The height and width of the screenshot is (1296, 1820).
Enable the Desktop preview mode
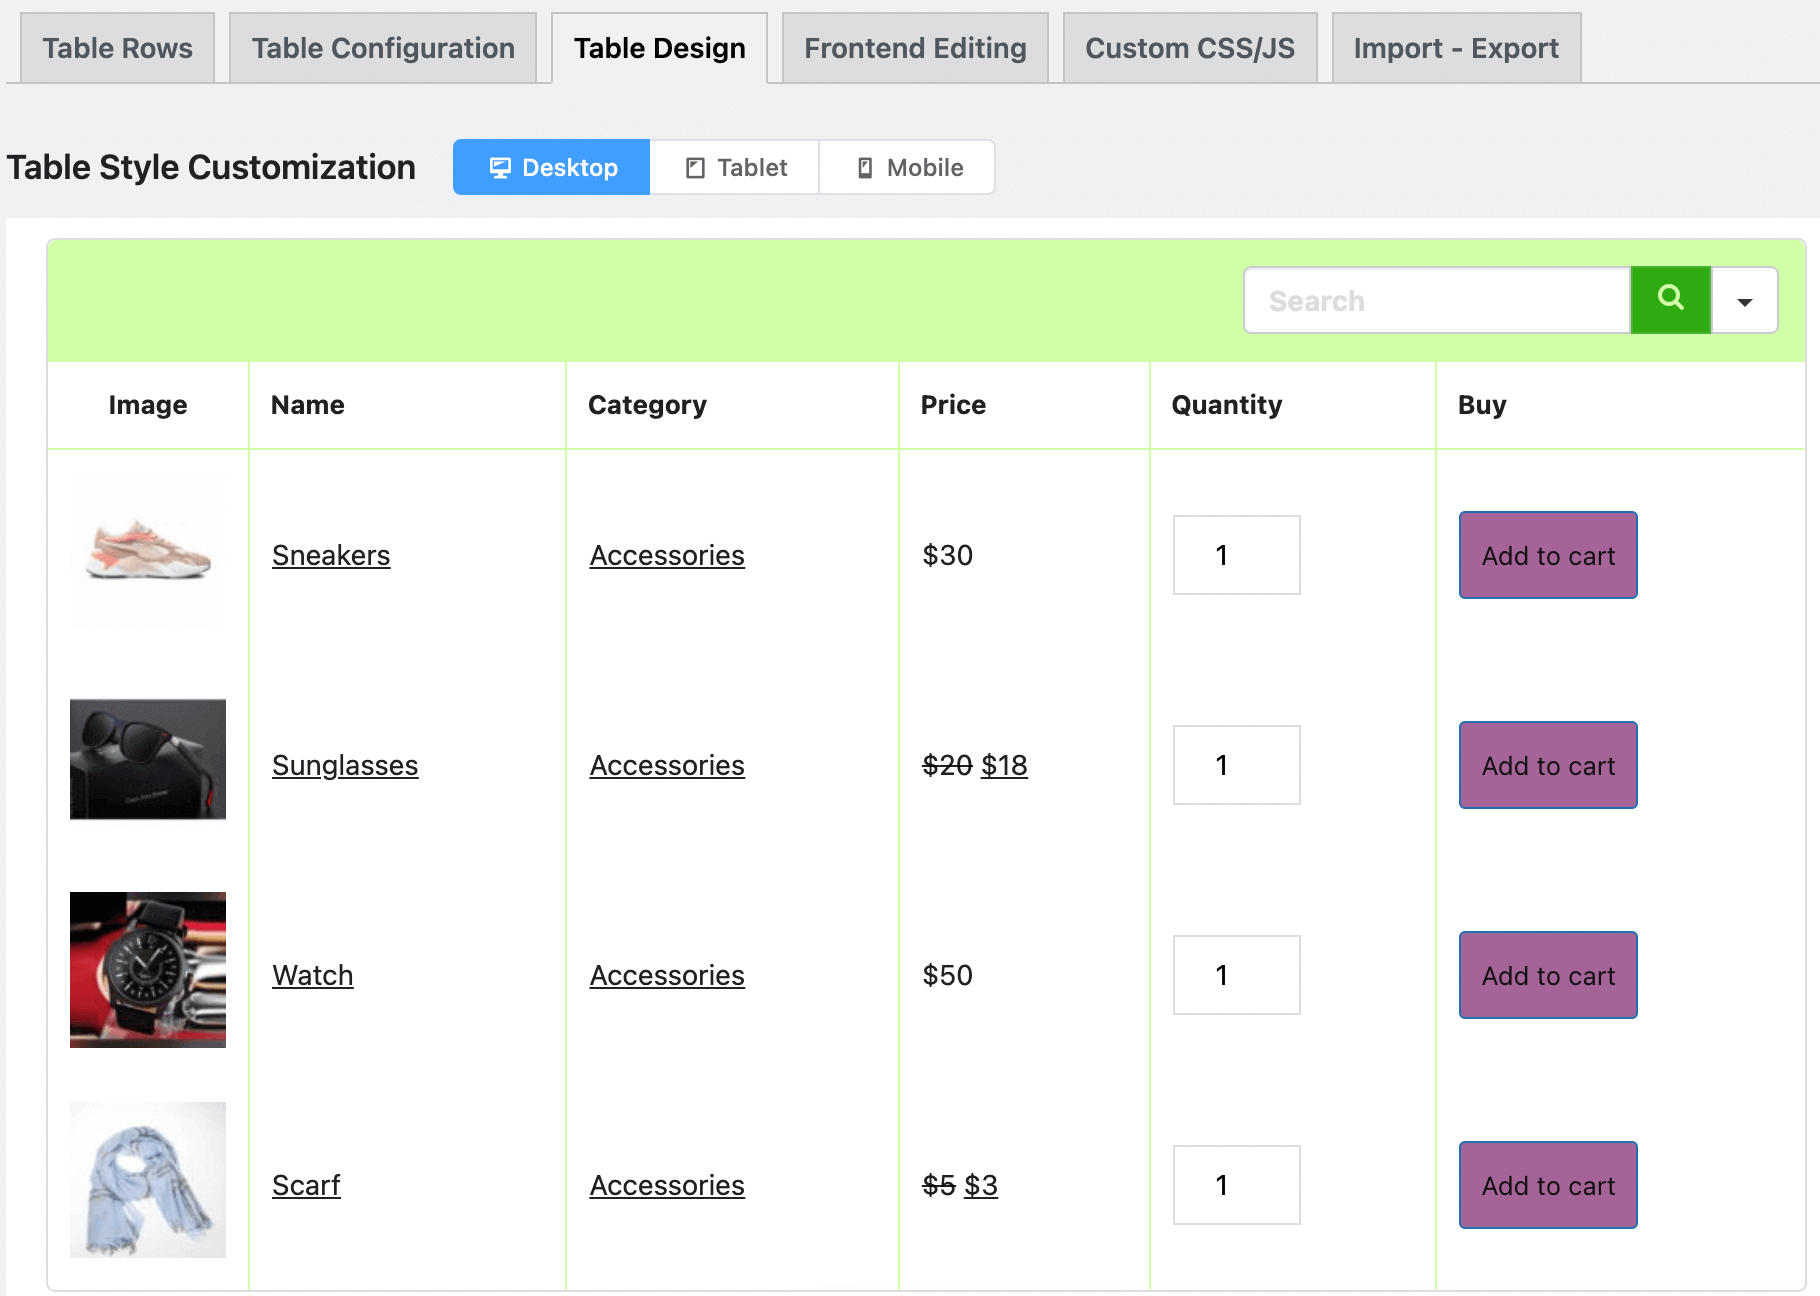(x=550, y=167)
